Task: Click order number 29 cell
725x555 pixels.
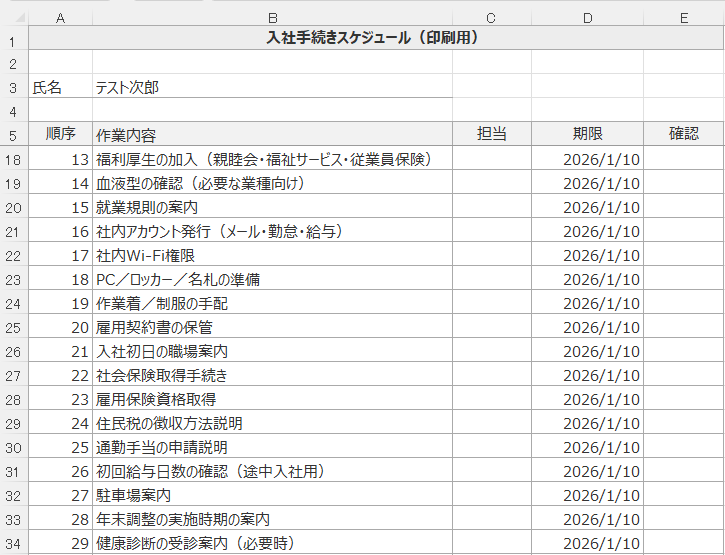Action: 61,543
